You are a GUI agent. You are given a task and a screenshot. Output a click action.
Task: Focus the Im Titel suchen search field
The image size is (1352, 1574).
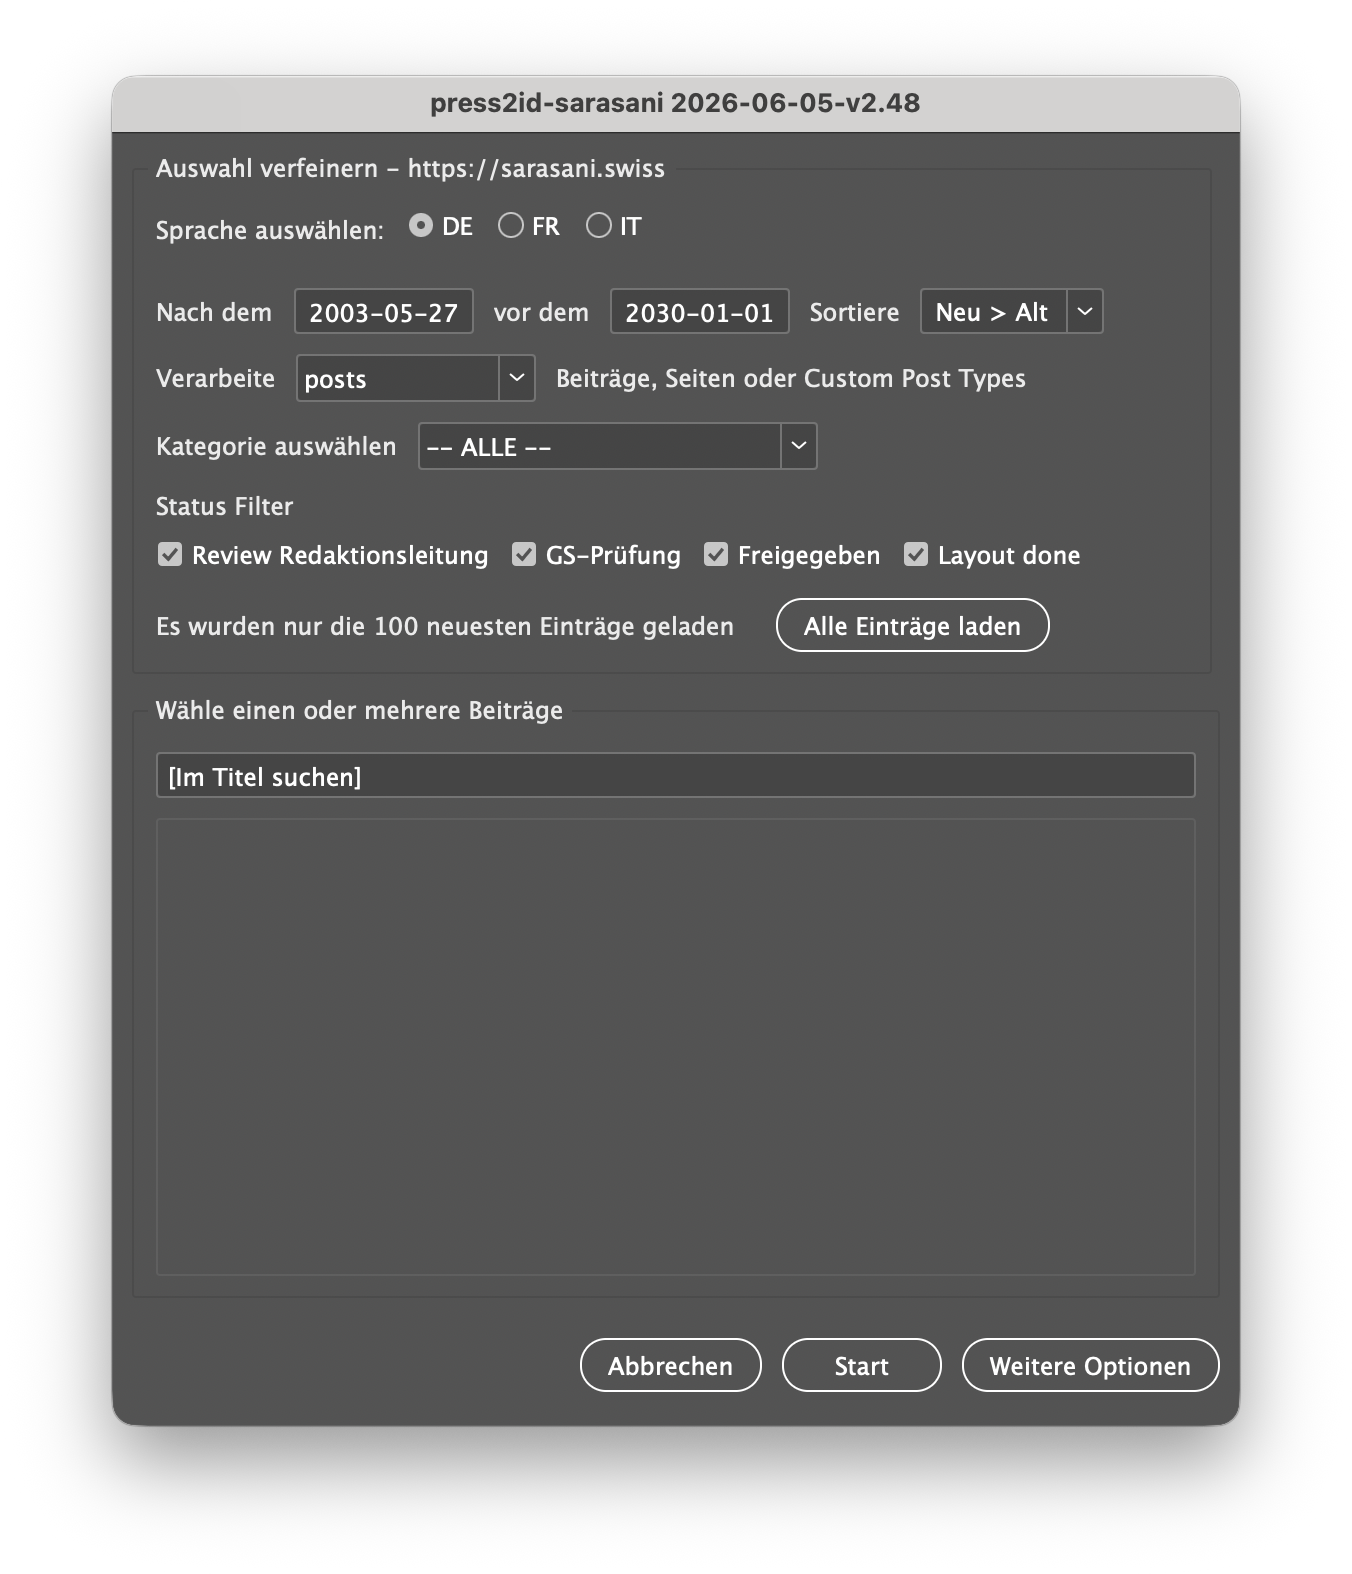pos(676,776)
